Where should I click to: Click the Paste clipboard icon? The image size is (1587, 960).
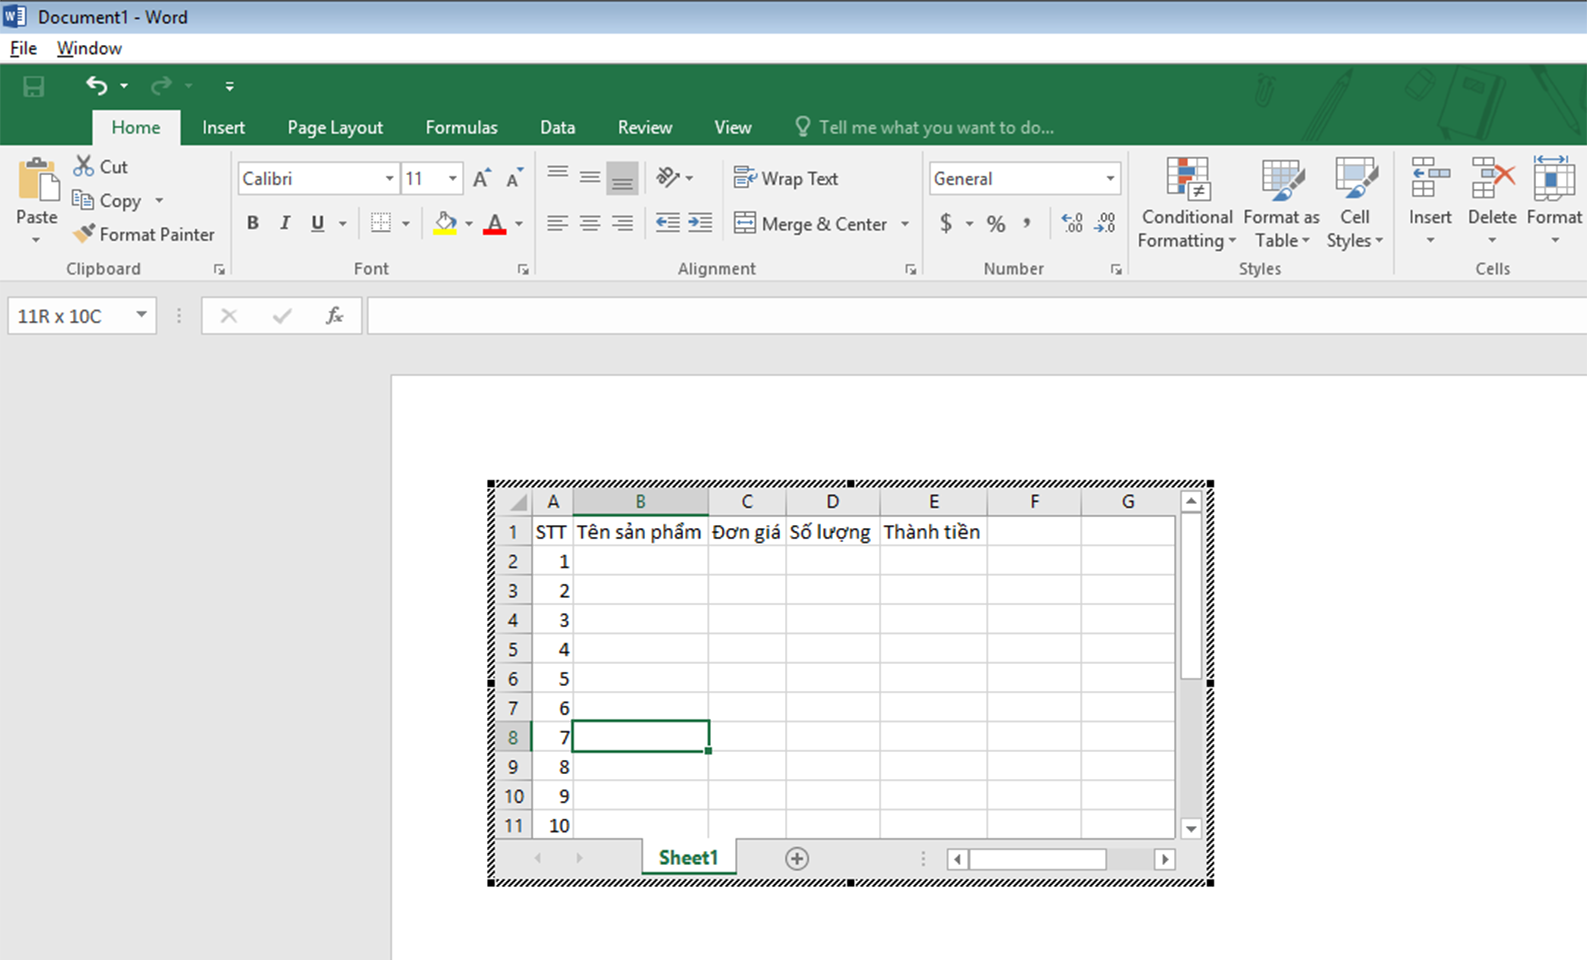(x=37, y=181)
